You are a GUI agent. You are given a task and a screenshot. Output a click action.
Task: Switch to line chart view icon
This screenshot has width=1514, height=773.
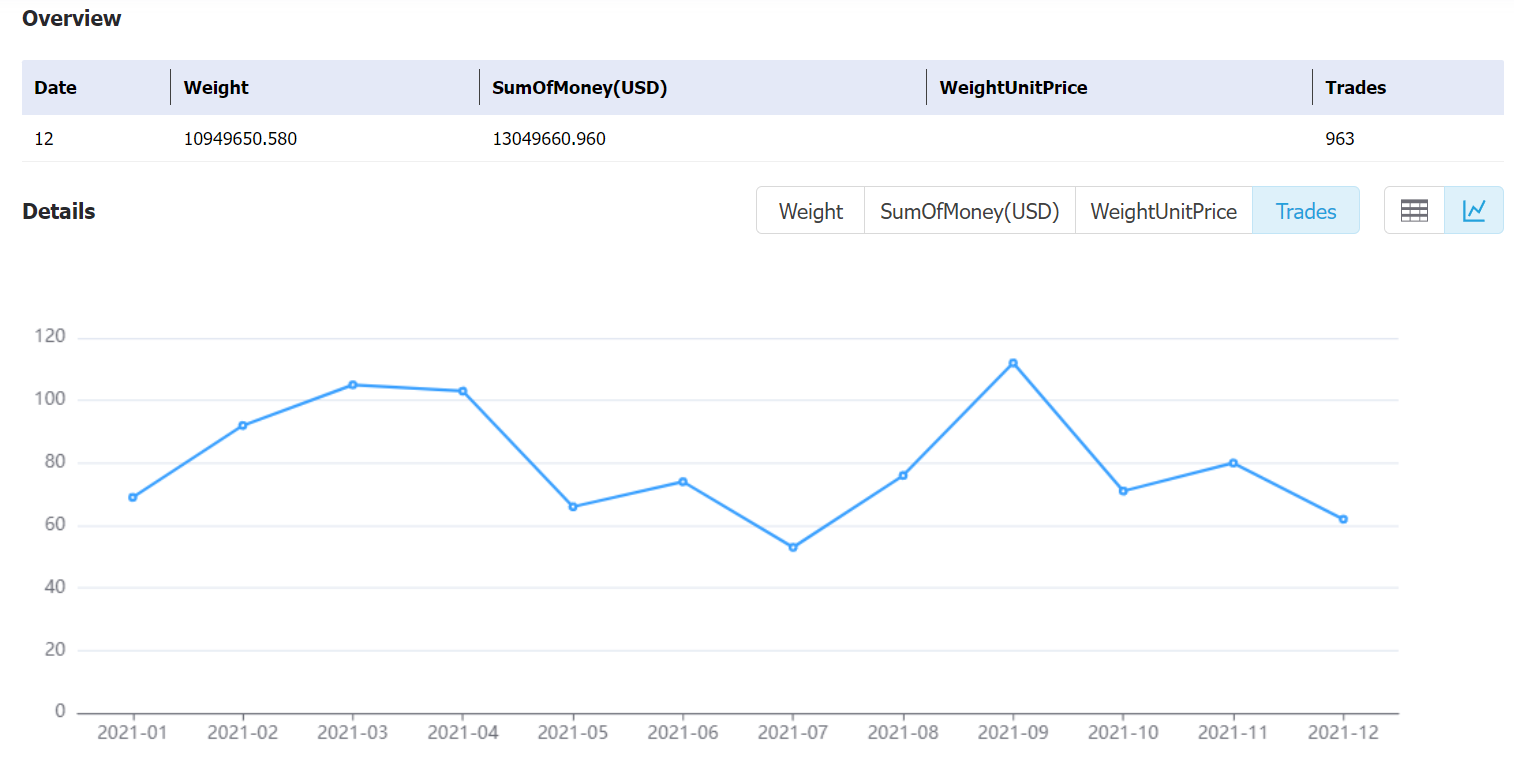tap(1474, 210)
